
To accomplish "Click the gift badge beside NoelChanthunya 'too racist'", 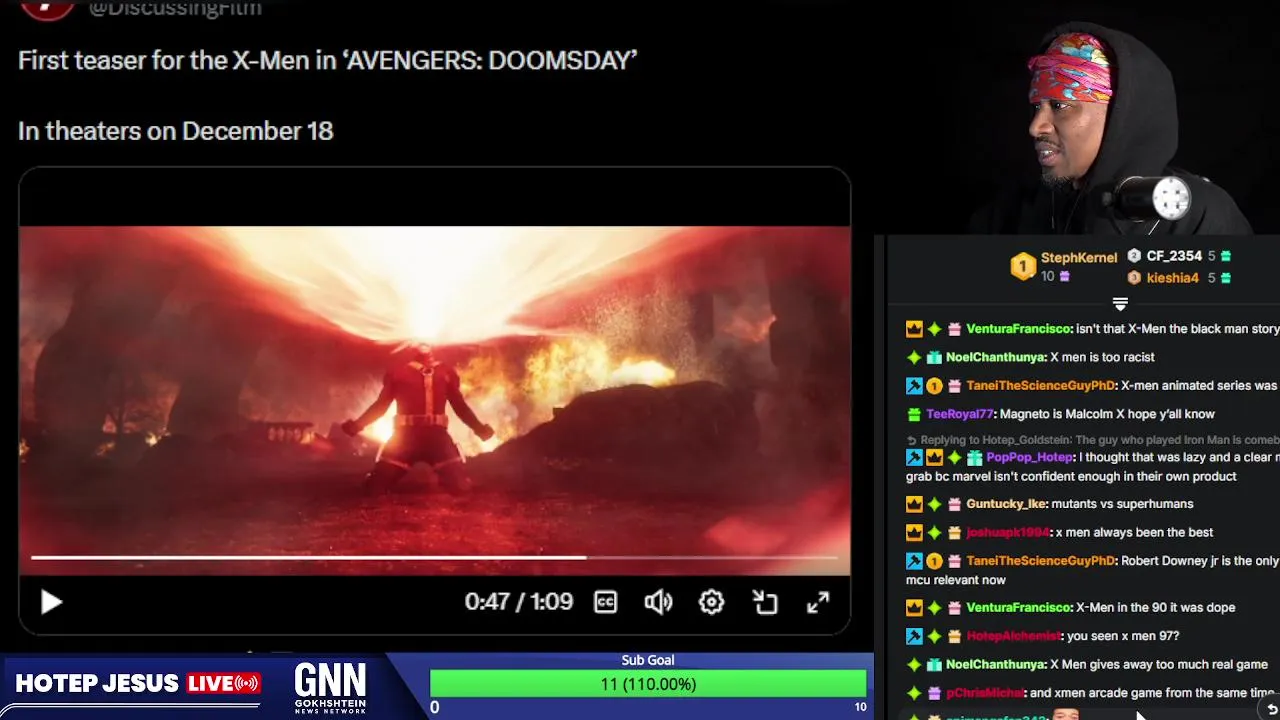I will coord(934,357).
